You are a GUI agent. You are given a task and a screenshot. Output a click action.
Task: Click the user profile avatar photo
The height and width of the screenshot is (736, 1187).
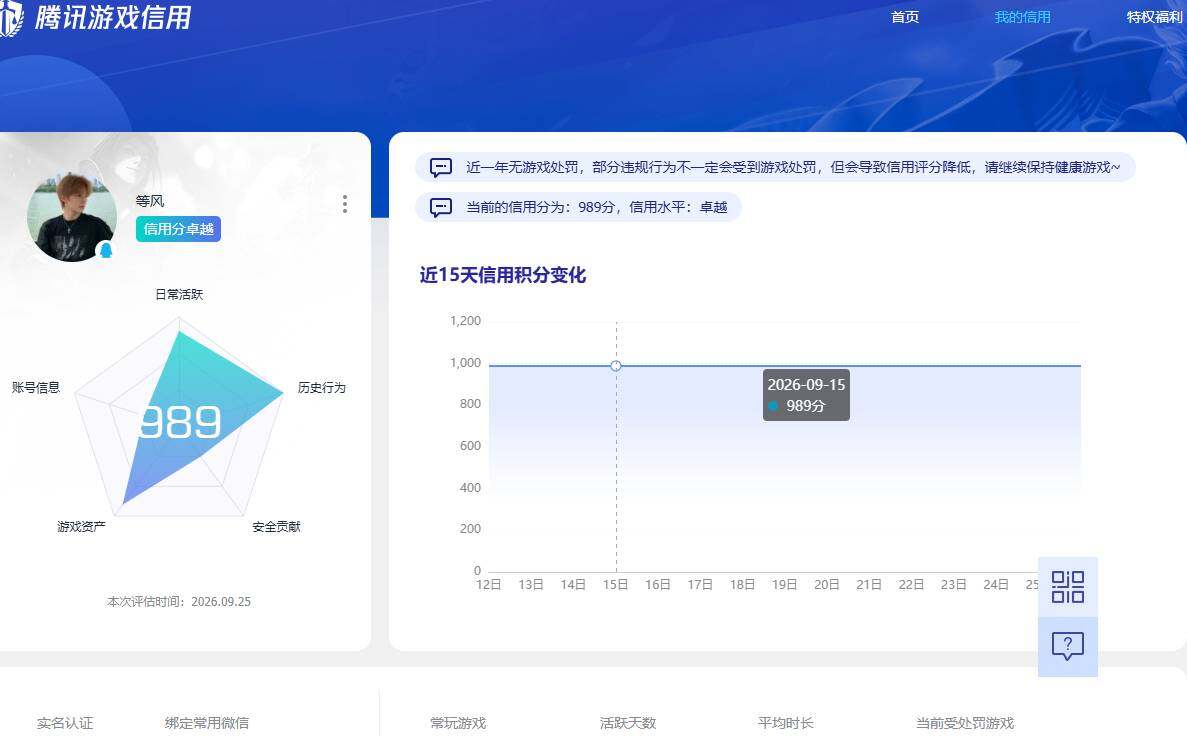72,217
